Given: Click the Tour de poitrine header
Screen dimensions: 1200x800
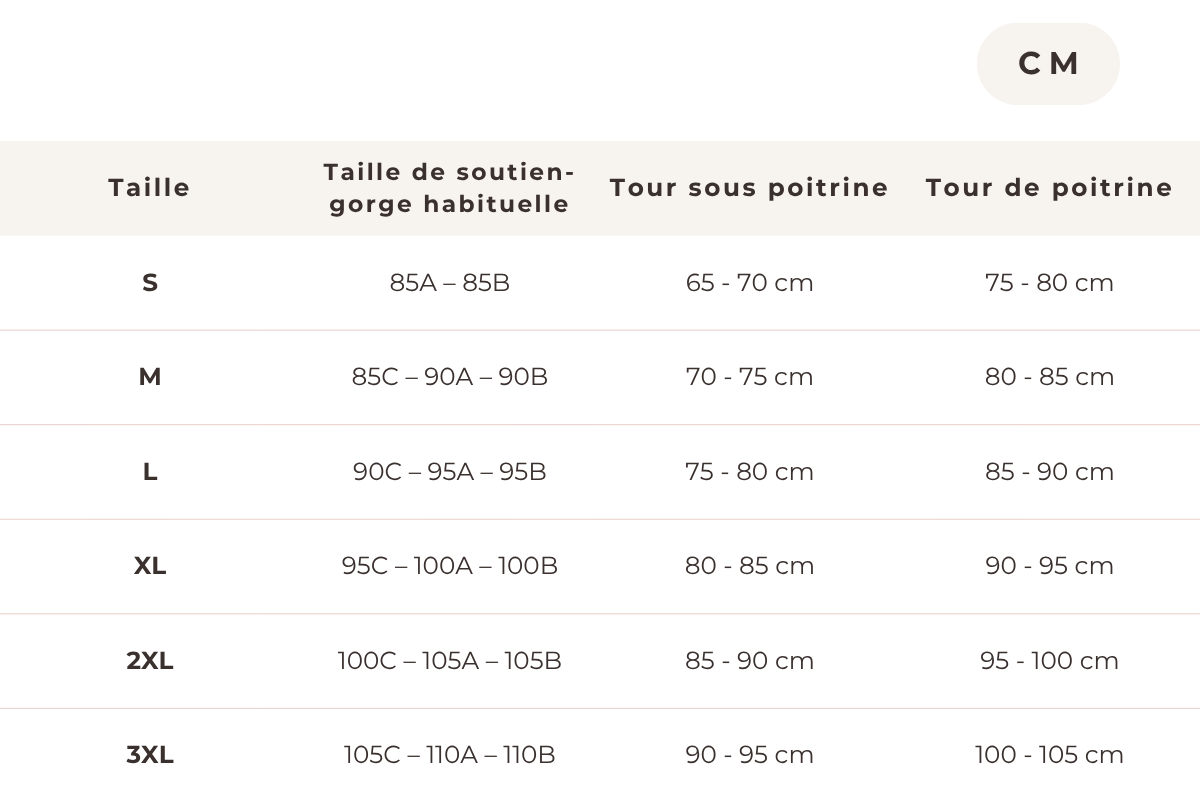Looking at the screenshot, I should click(x=1049, y=188).
